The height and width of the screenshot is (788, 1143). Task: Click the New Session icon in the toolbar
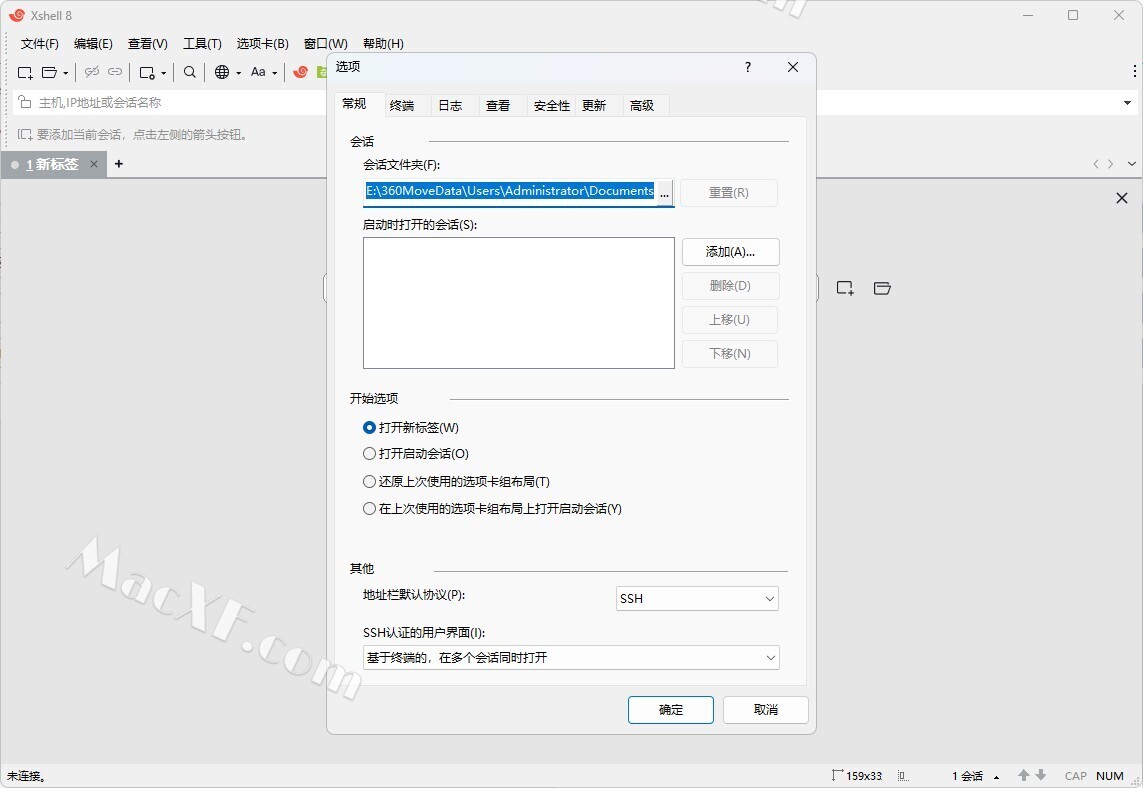pos(25,72)
